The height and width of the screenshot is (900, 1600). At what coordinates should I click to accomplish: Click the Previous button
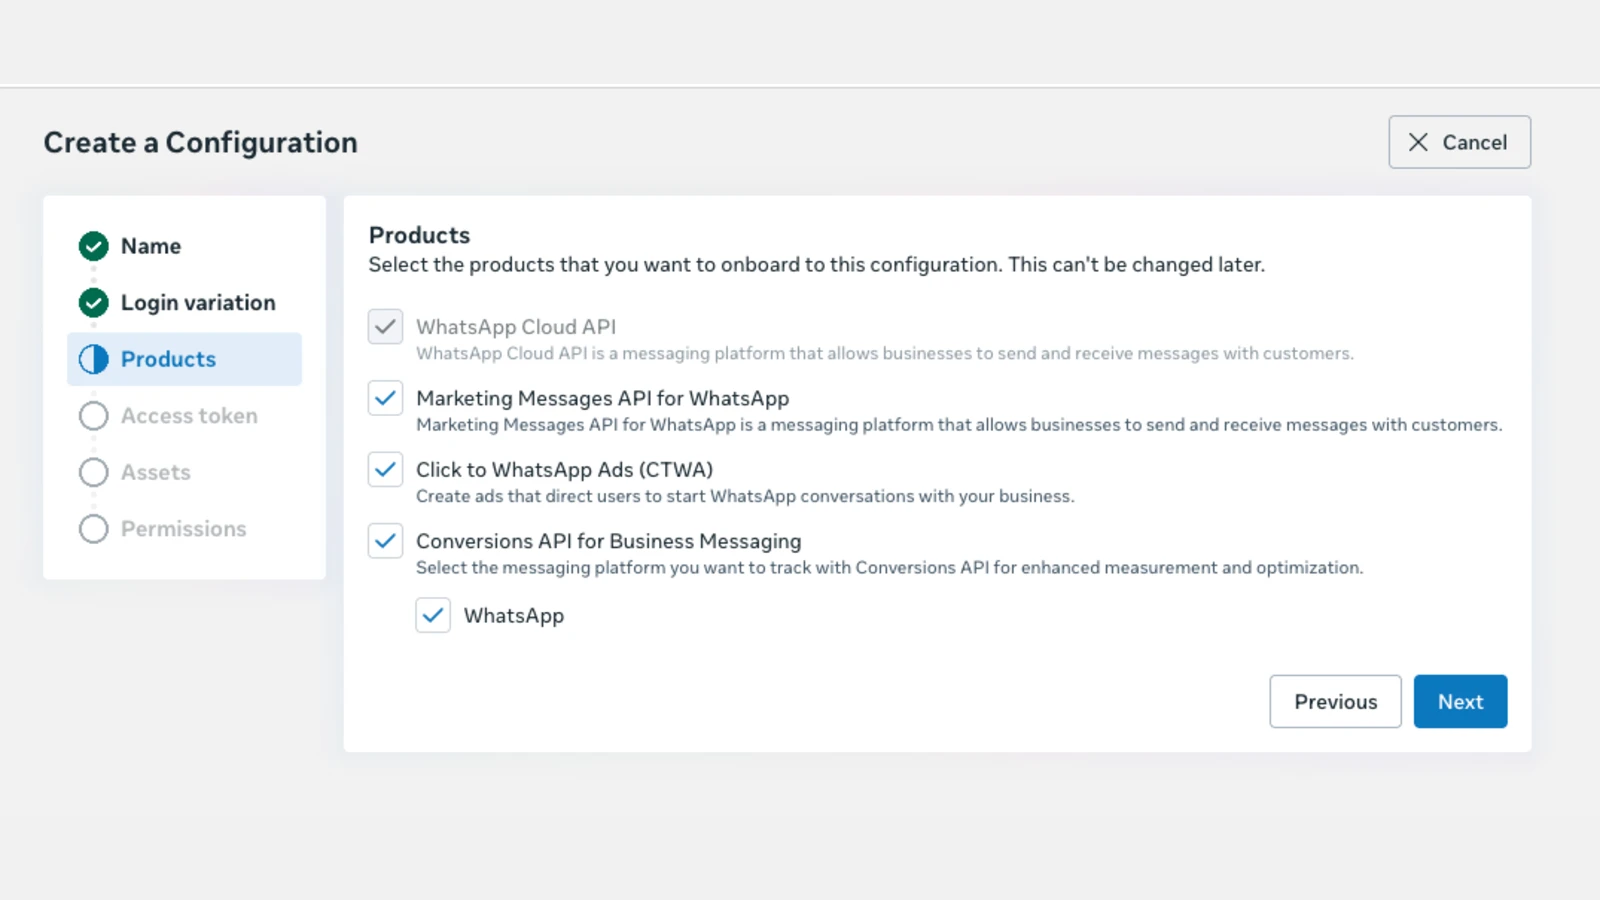click(1335, 701)
